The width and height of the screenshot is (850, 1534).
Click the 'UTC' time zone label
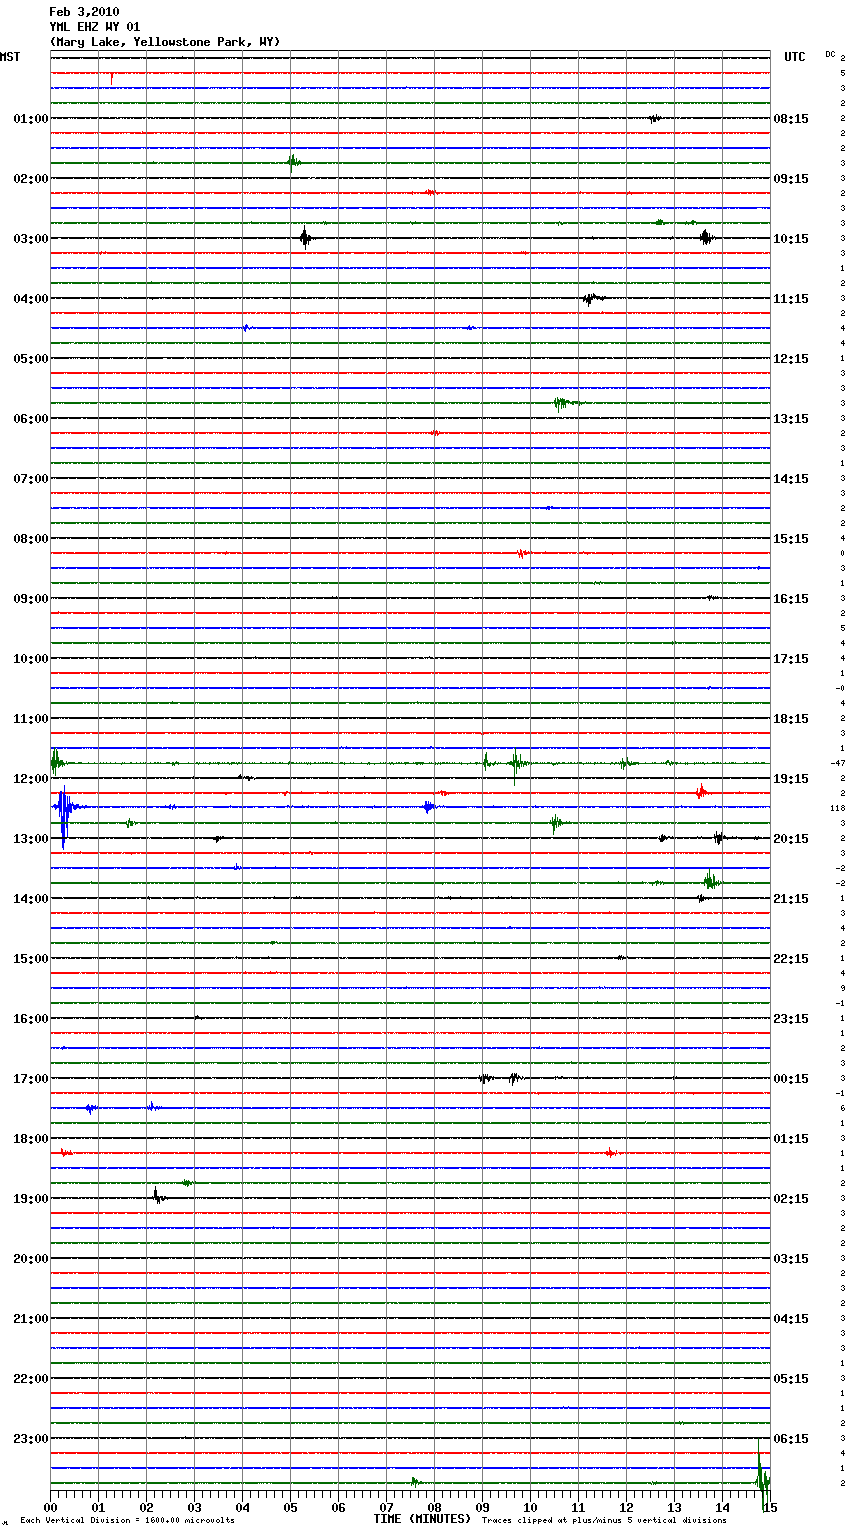pos(794,57)
